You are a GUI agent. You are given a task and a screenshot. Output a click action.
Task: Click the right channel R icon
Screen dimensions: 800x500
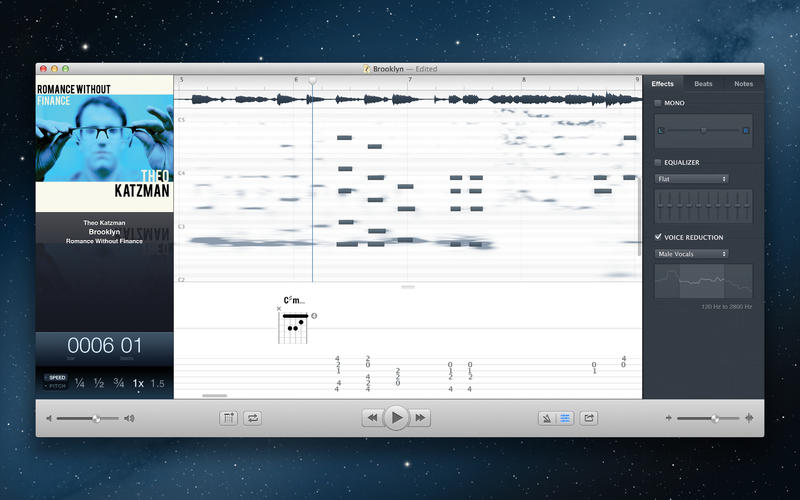click(x=746, y=131)
